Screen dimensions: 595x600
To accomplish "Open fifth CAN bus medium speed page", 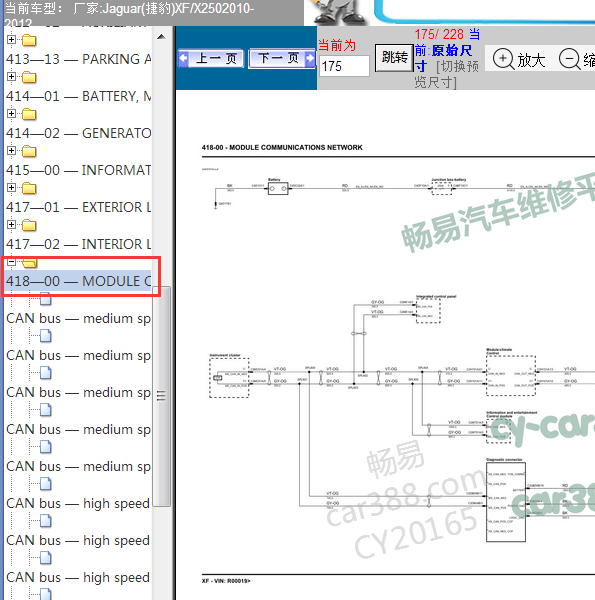I will tap(78, 466).
